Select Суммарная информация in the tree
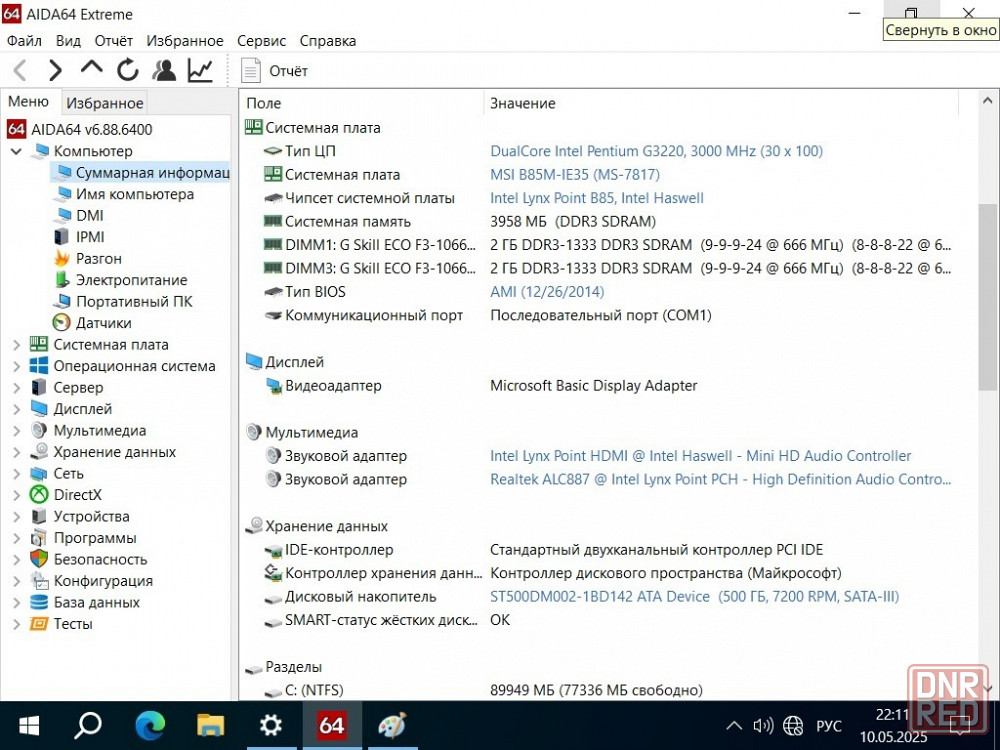Viewport: 1000px width, 750px height. tap(141, 173)
